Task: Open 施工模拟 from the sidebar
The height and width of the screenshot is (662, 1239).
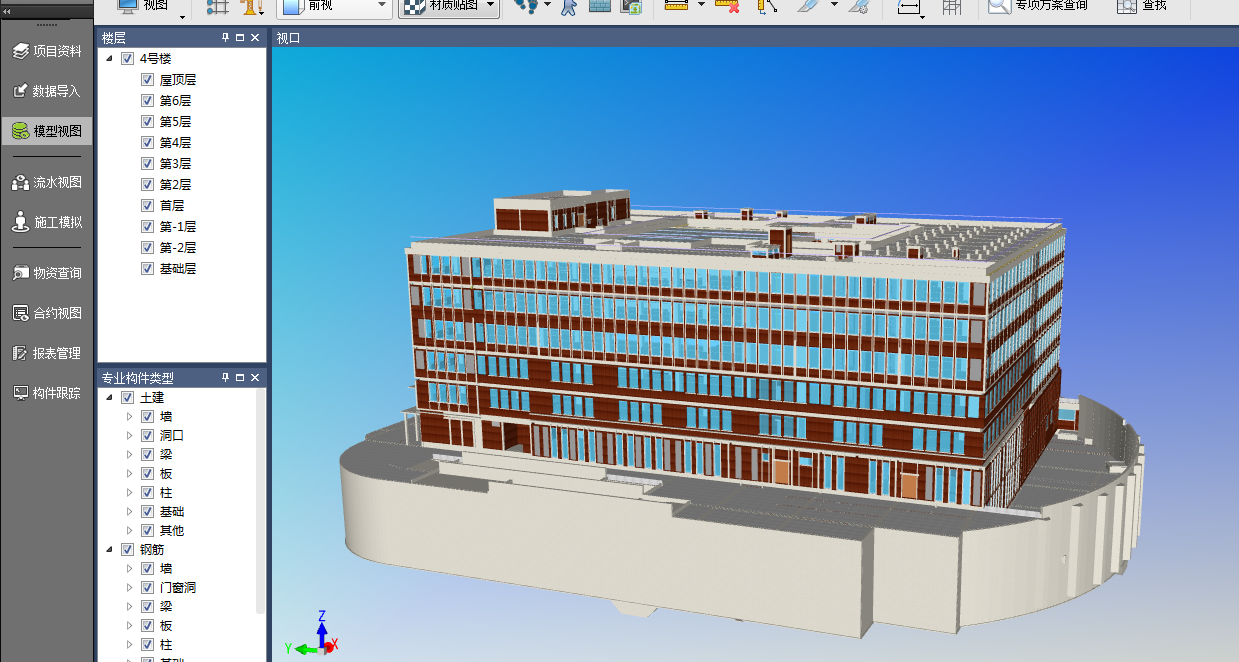Action: tap(47, 222)
